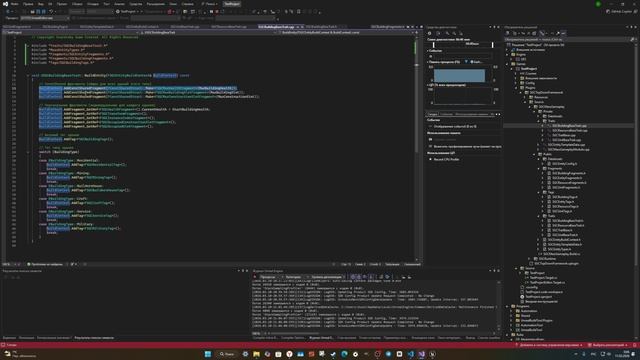
Task: Select the UnrealBuildTool project node
Action: [531, 330]
